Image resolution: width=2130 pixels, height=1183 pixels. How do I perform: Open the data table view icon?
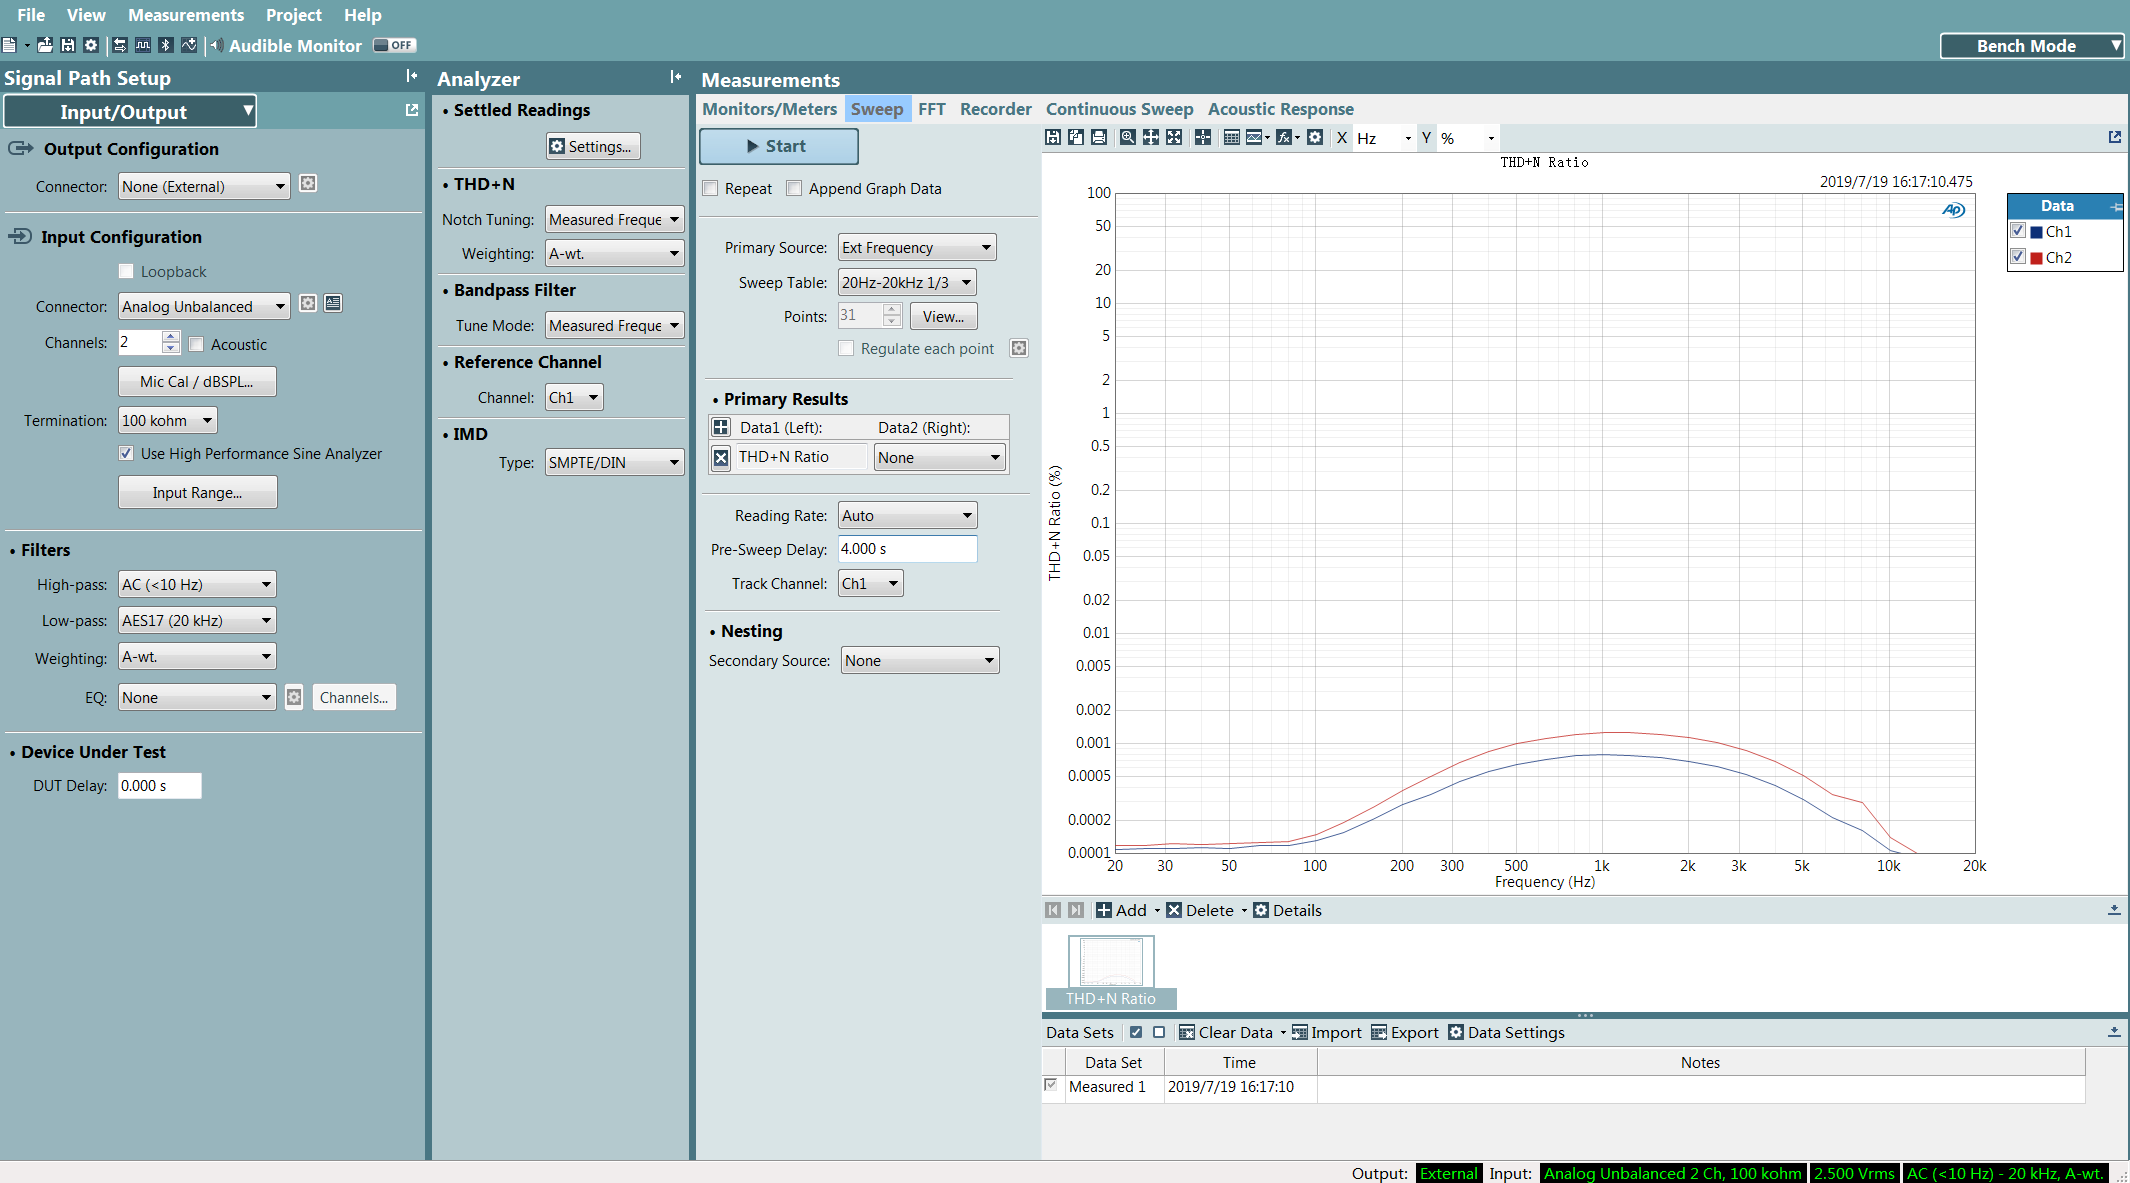click(1231, 138)
